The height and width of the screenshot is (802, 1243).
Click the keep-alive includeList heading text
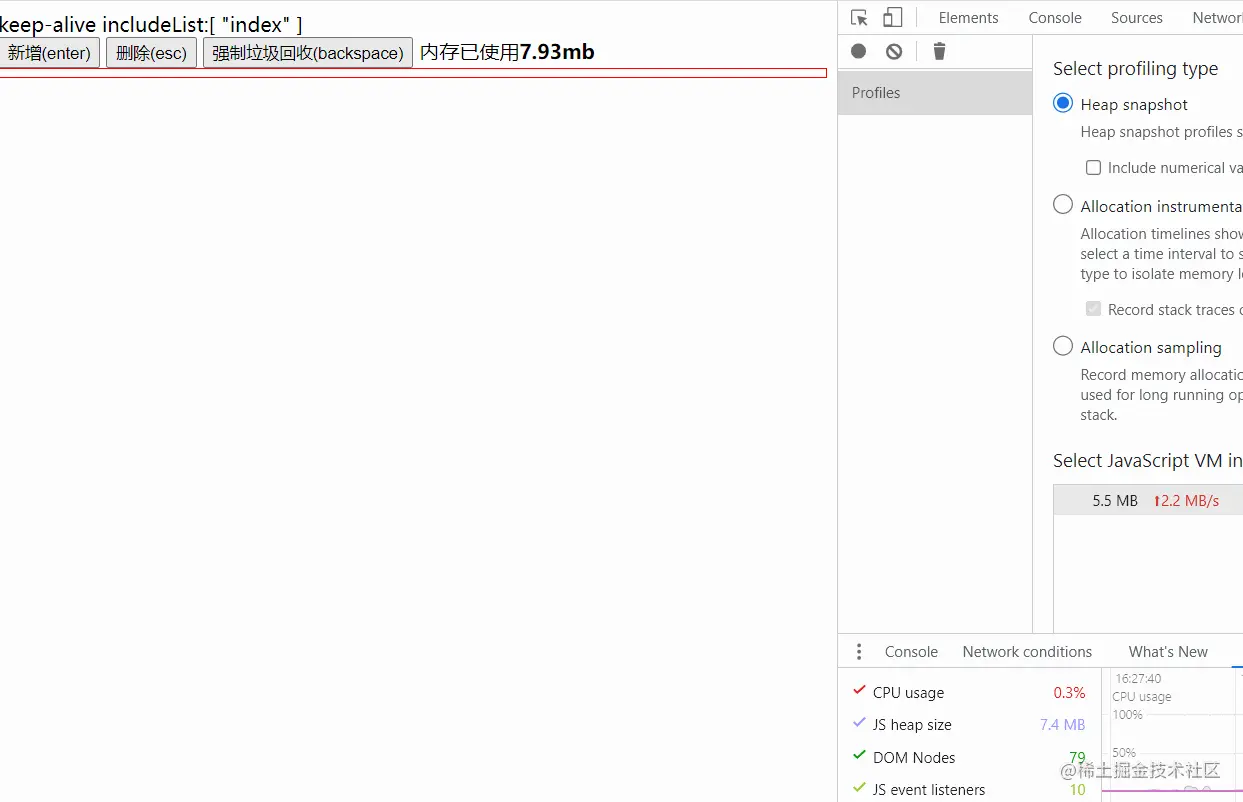pos(151,24)
